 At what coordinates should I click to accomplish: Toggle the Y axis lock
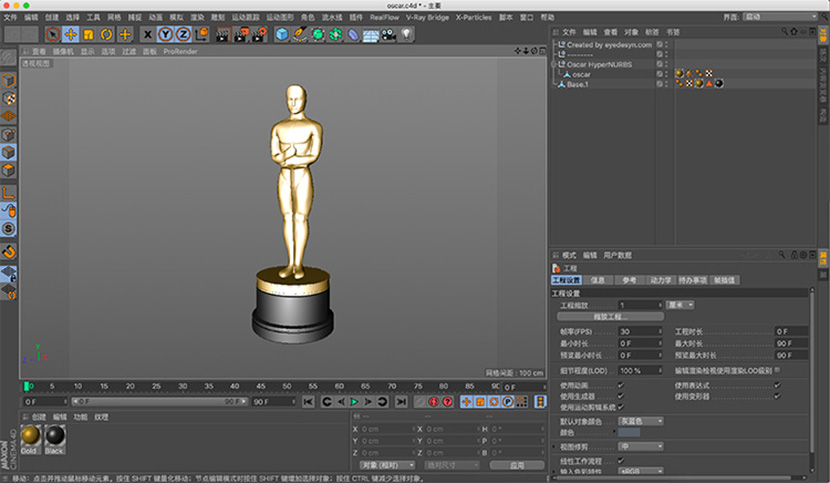[x=166, y=34]
